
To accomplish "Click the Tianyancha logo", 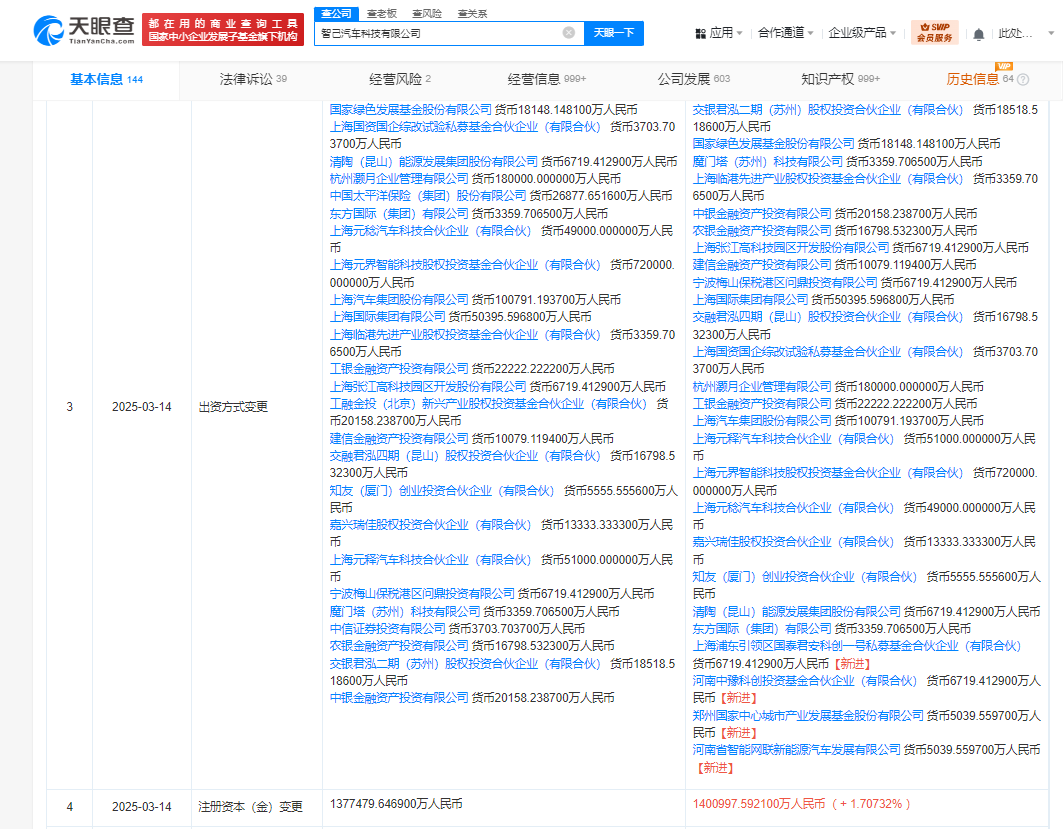I will (83, 31).
